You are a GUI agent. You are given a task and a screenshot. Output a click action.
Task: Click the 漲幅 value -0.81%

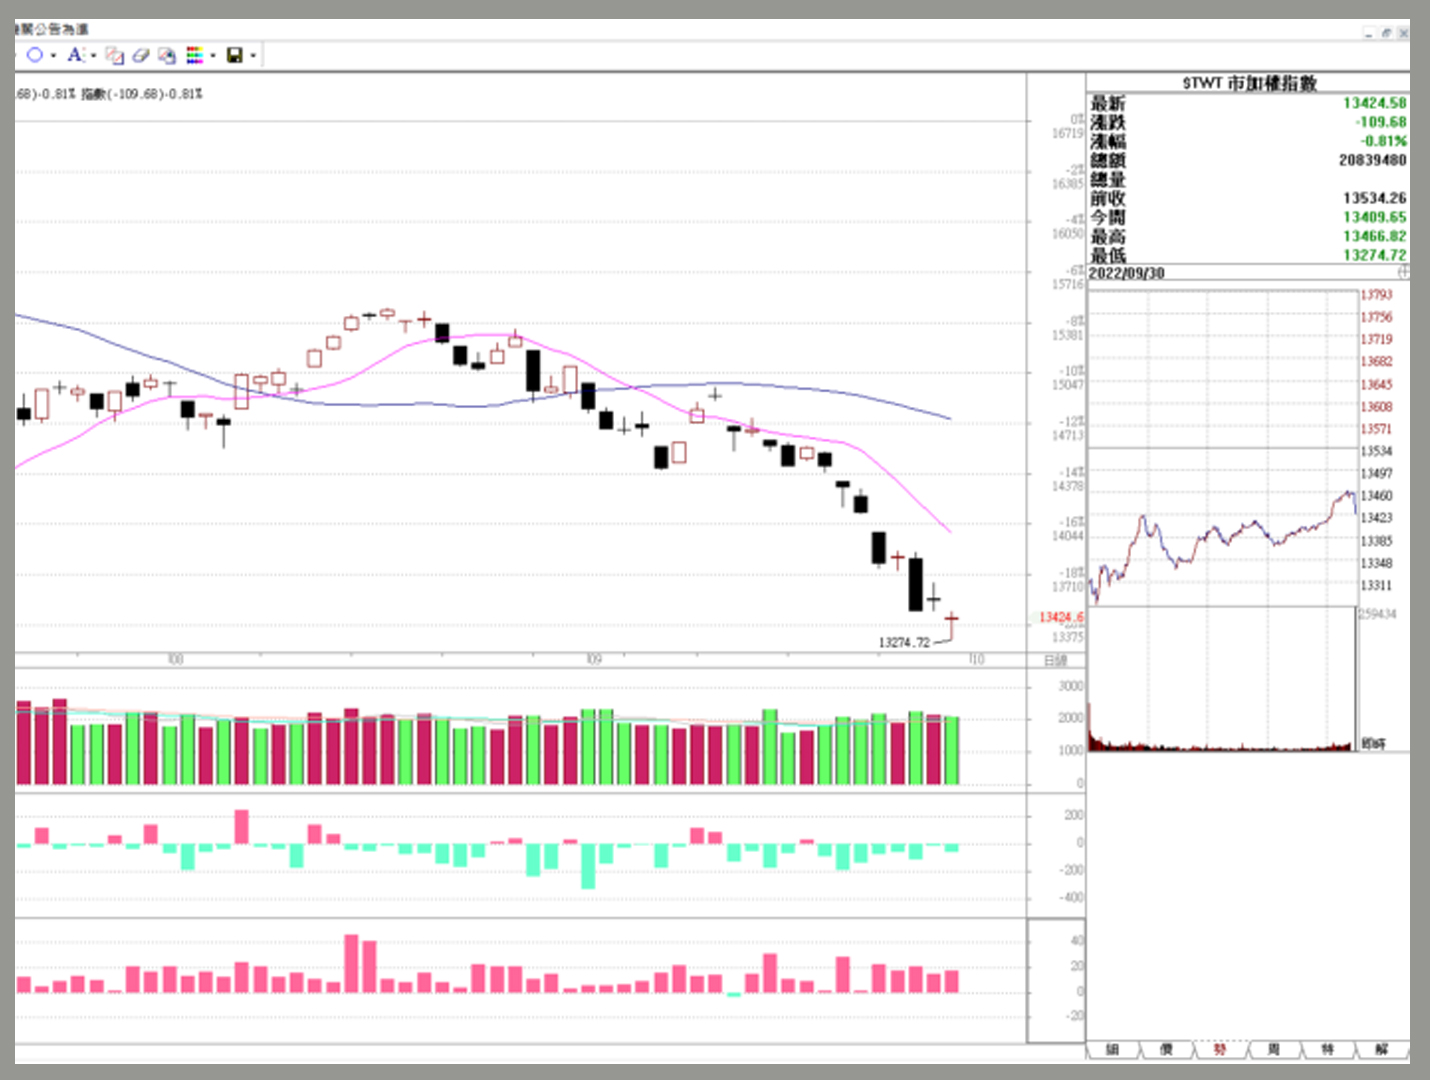click(1383, 141)
